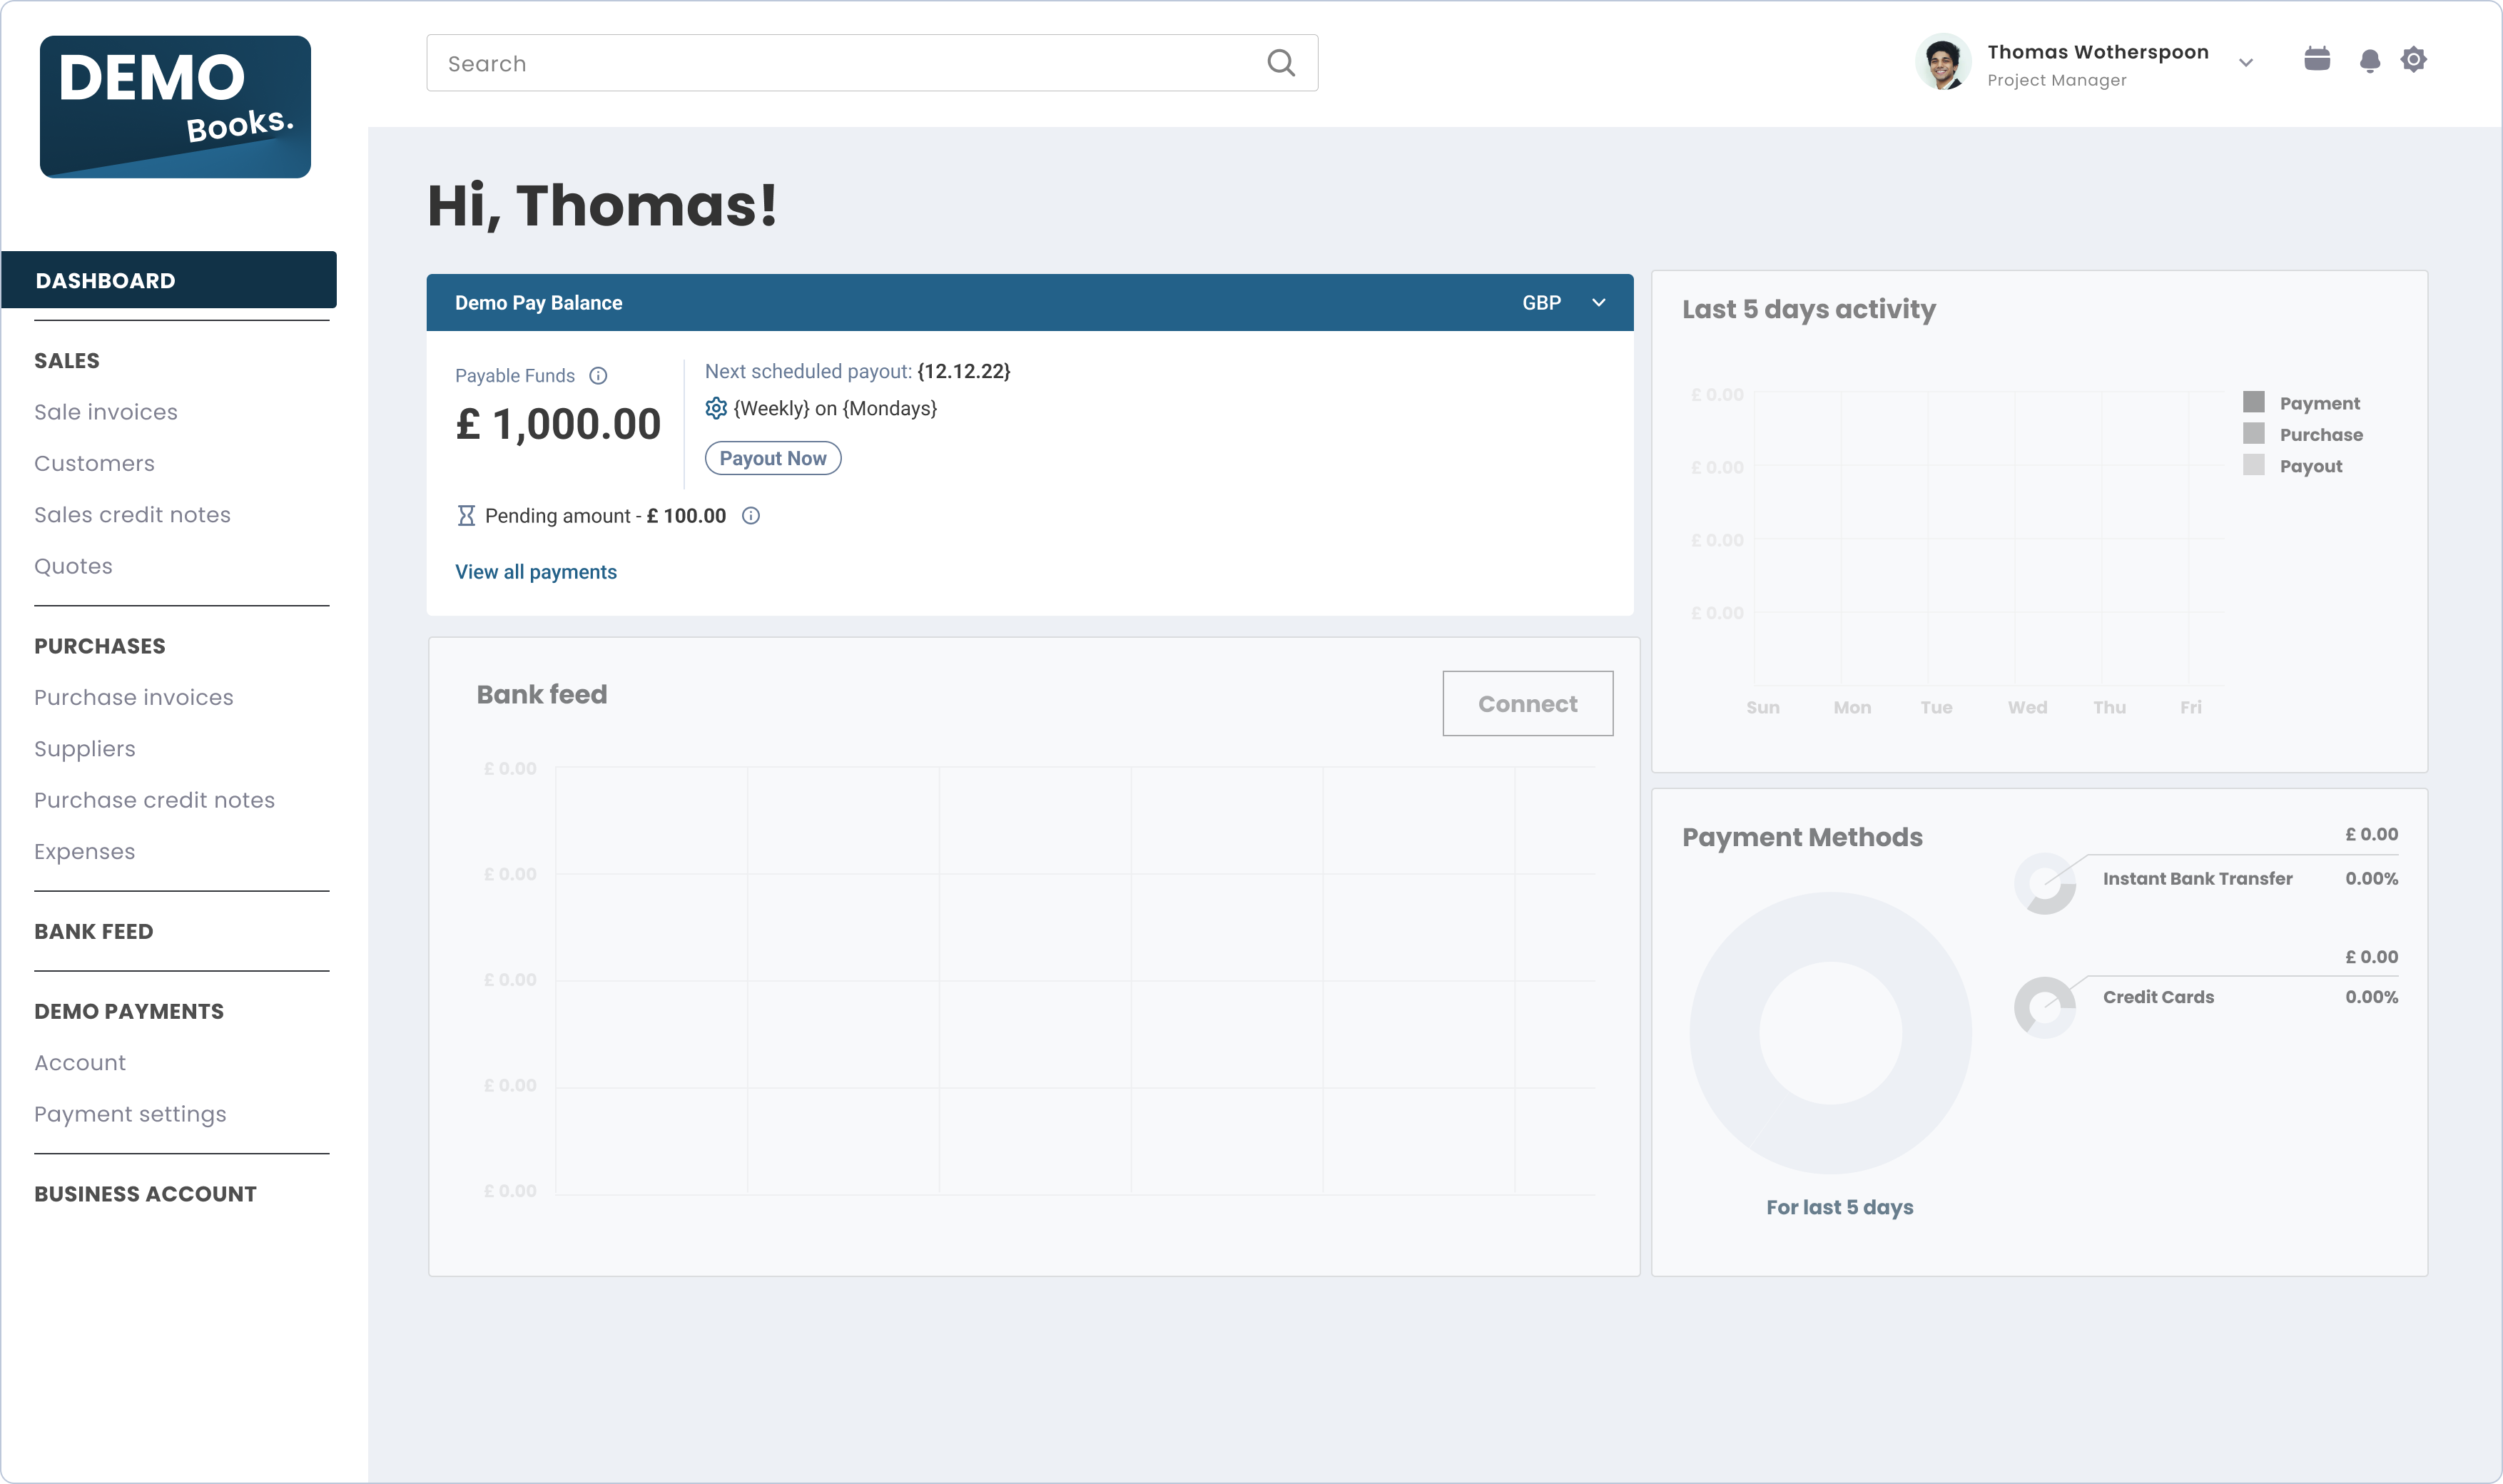Open Sale invoices from sidebar
The height and width of the screenshot is (1484, 2503).
(105, 412)
